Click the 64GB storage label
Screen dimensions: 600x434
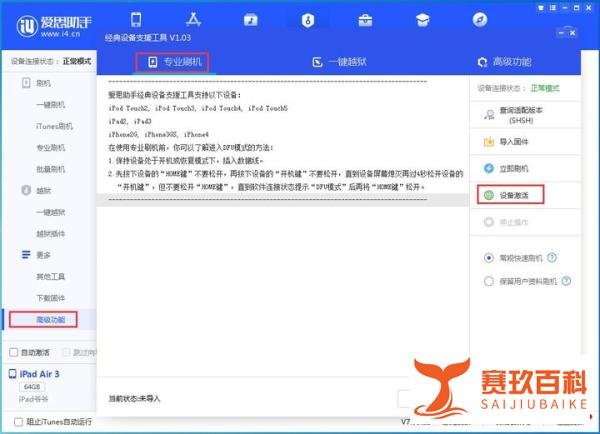[32, 387]
